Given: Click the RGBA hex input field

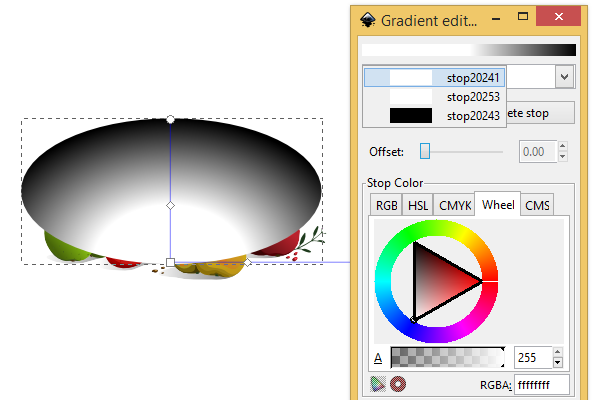Looking at the screenshot, I should click(541, 384).
